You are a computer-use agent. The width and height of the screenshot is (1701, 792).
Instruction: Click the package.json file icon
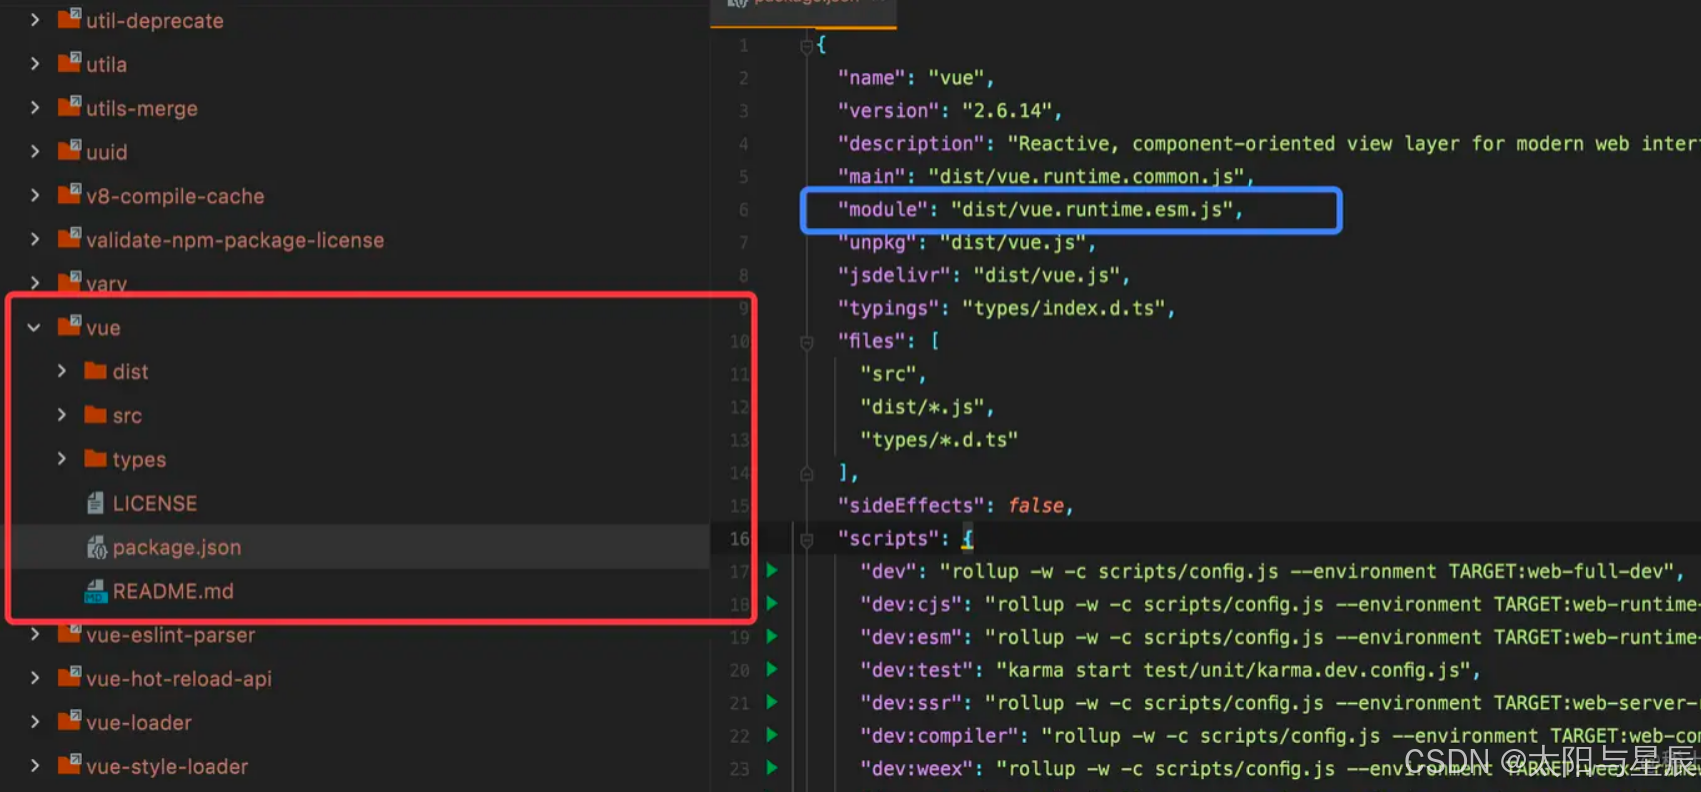pyautogui.click(x=97, y=547)
